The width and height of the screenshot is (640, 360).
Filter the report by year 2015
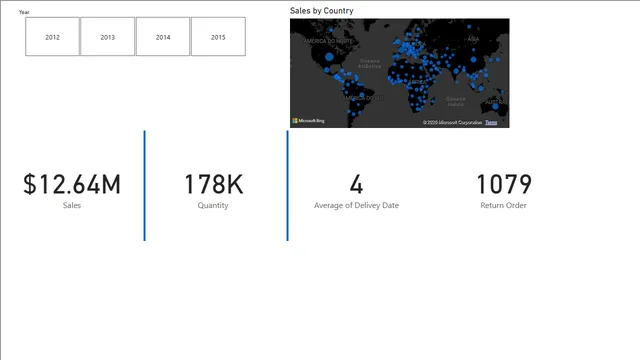click(x=218, y=36)
